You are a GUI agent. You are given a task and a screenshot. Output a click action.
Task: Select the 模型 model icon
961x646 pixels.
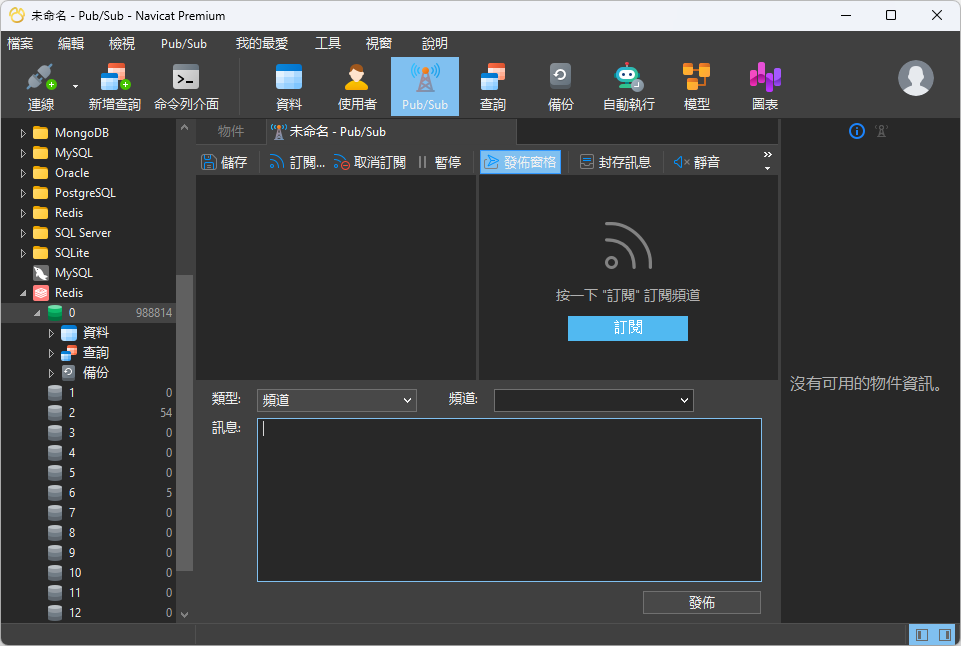click(x=696, y=86)
